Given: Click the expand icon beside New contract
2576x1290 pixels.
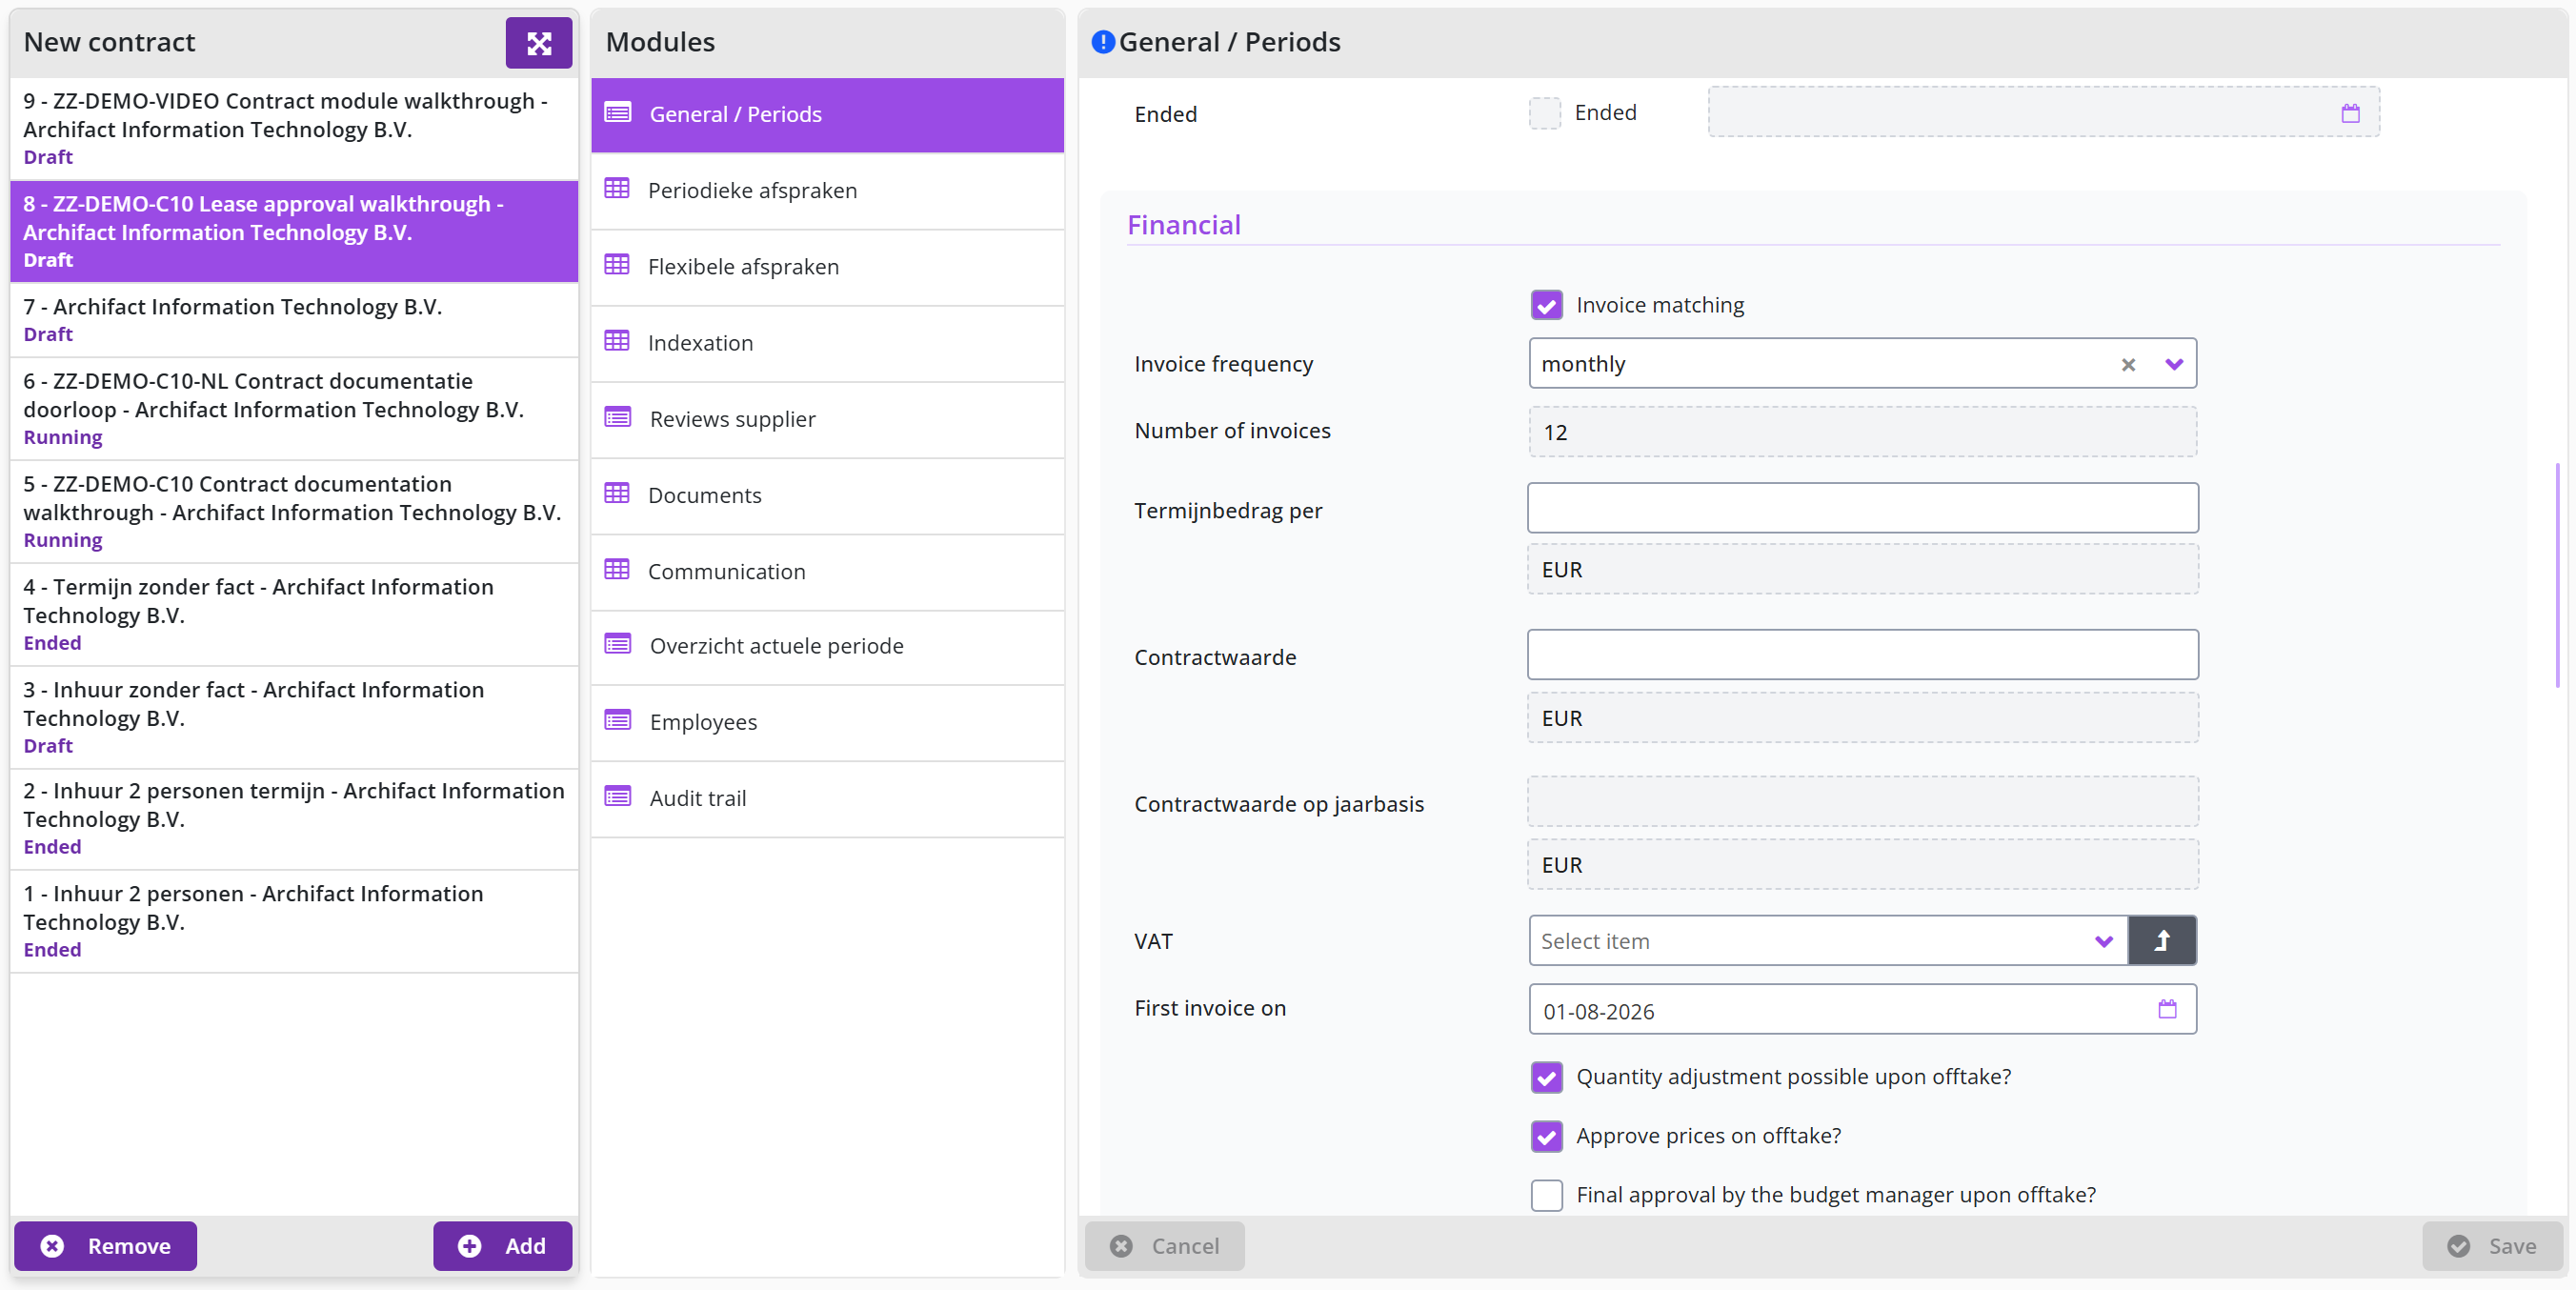Looking at the screenshot, I should (538, 43).
